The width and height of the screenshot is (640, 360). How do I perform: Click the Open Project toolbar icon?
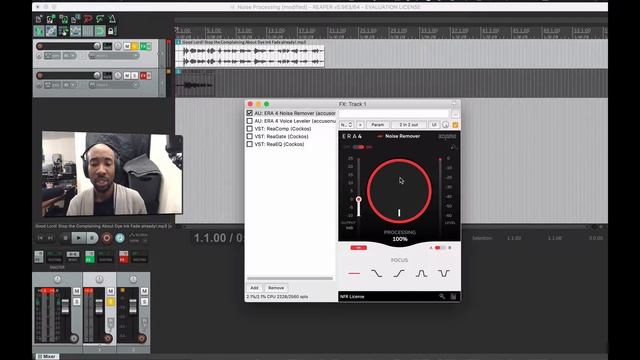51,19
